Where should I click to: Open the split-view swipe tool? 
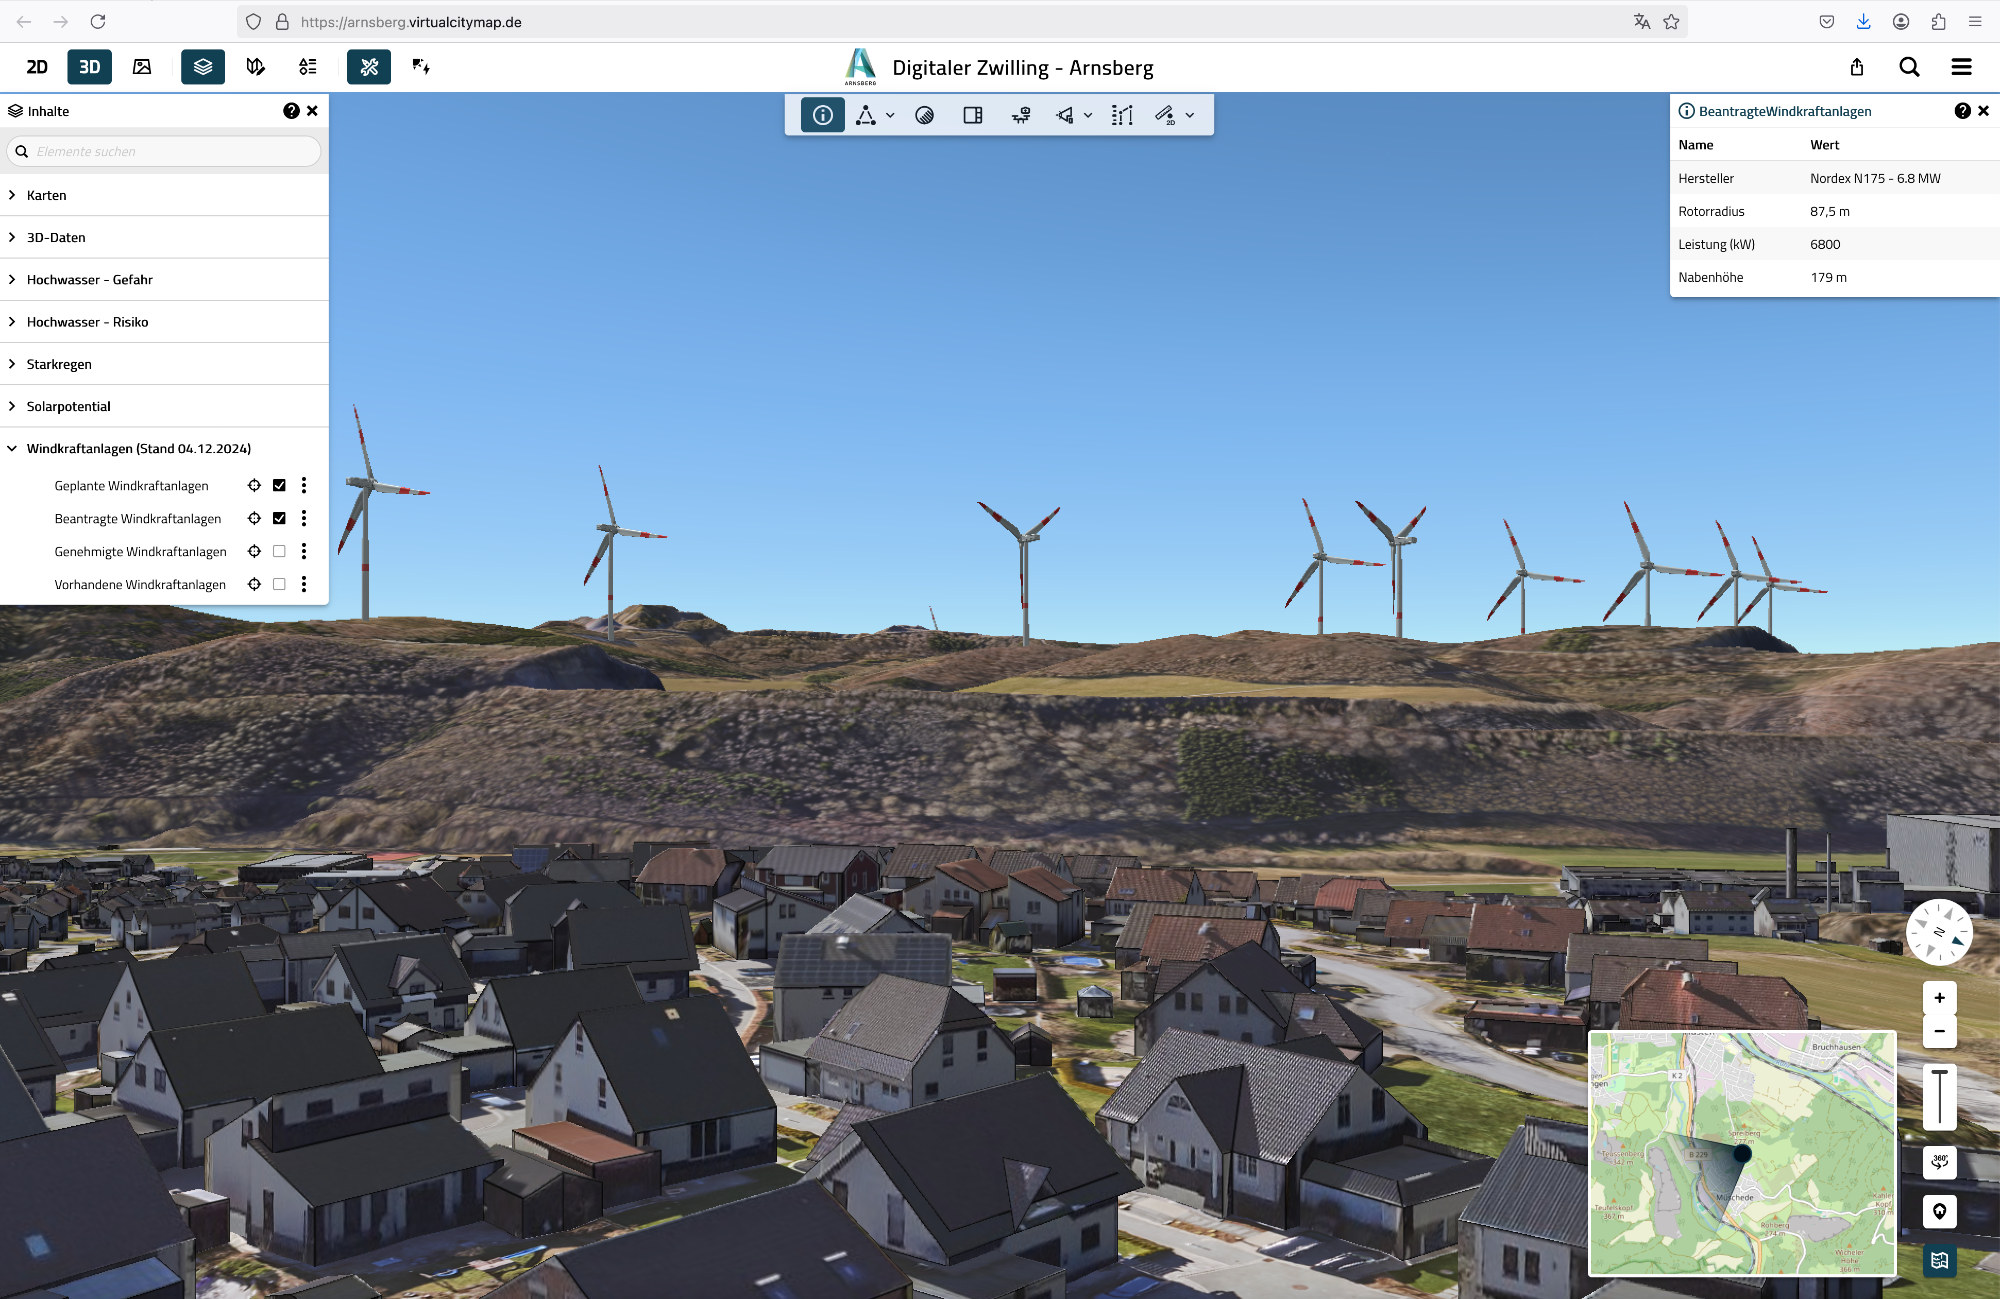(x=972, y=115)
